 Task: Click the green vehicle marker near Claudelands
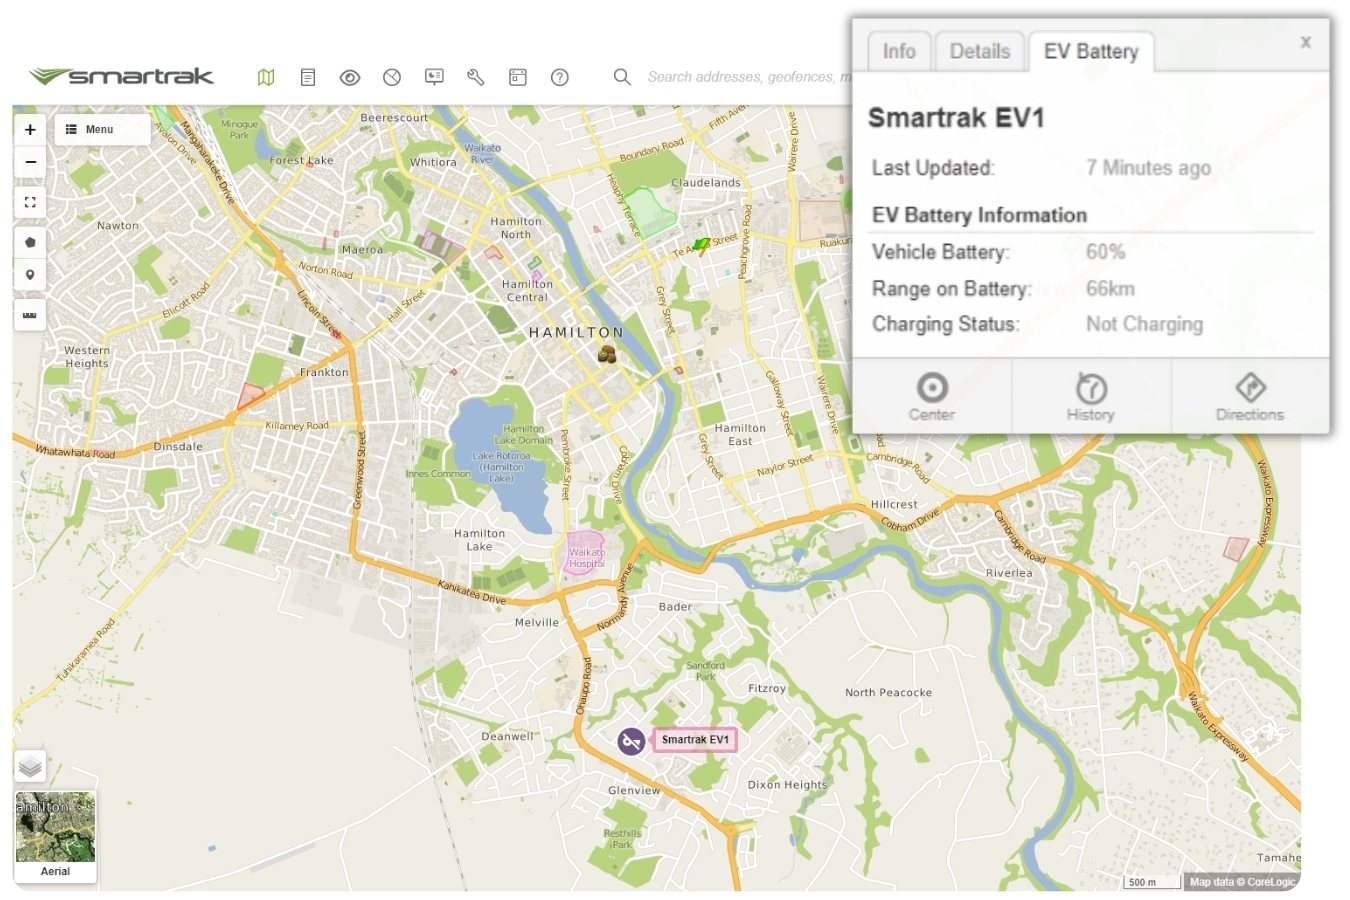point(702,245)
